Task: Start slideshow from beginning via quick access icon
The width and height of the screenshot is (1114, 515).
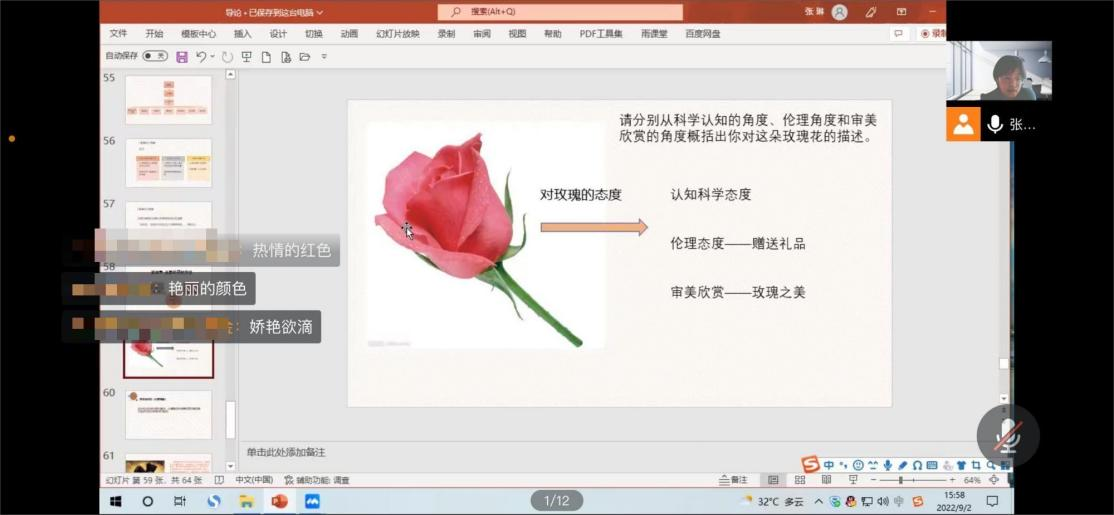Action: [x=246, y=57]
